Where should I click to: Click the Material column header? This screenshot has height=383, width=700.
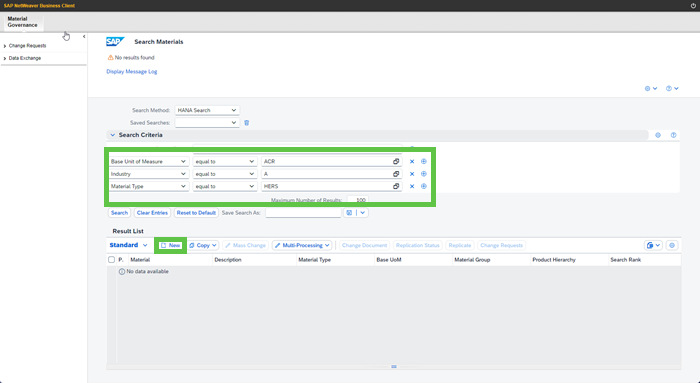171,260
